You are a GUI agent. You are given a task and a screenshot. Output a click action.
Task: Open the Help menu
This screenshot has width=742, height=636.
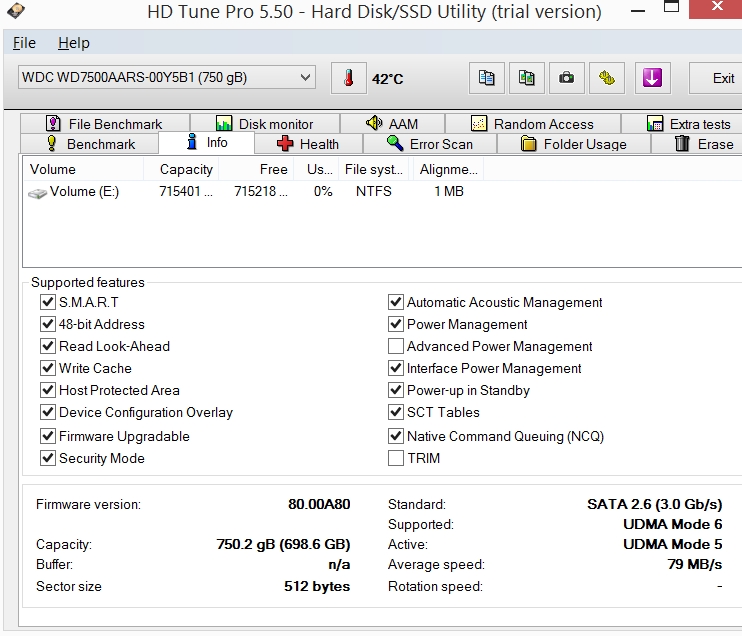click(73, 43)
